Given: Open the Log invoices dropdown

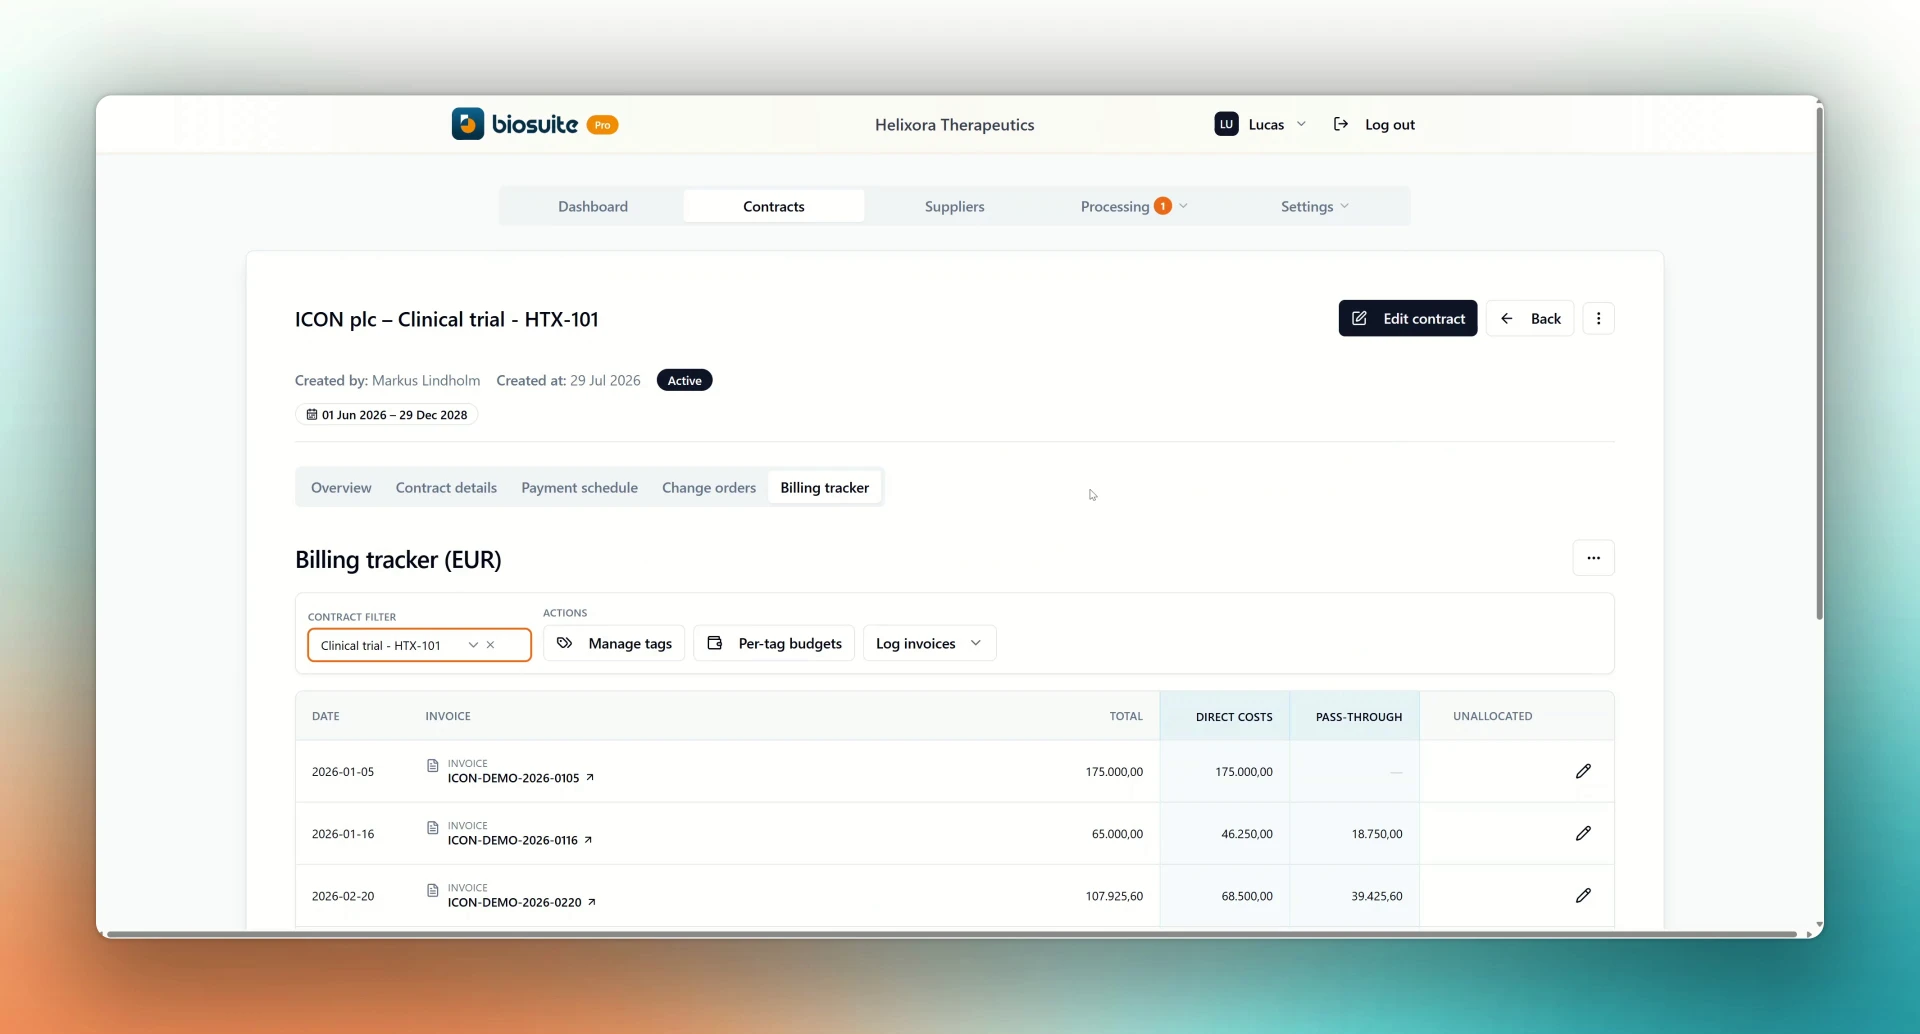Looking at the screenshot, I should [x=929, y=643].
